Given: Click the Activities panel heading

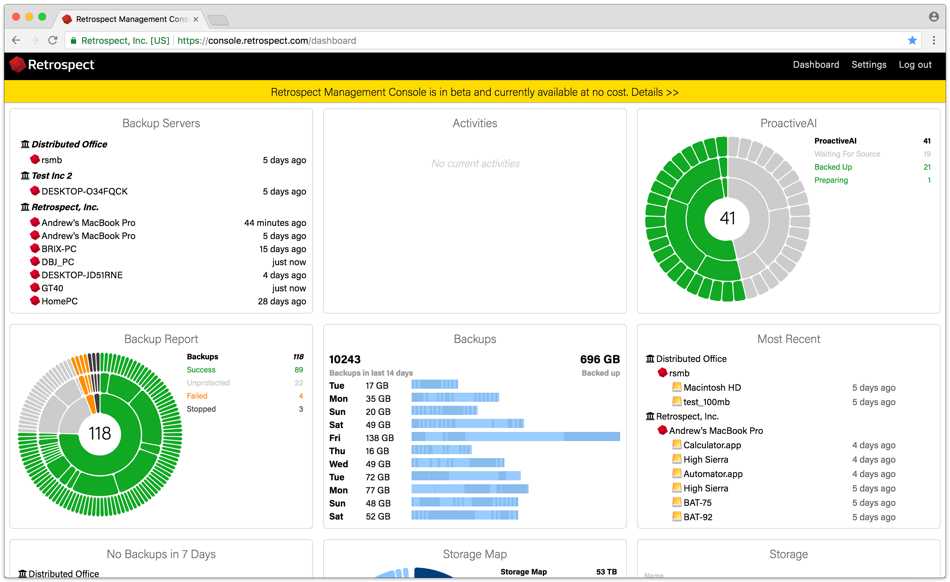Looking at the screenshot, I should 474,124.
